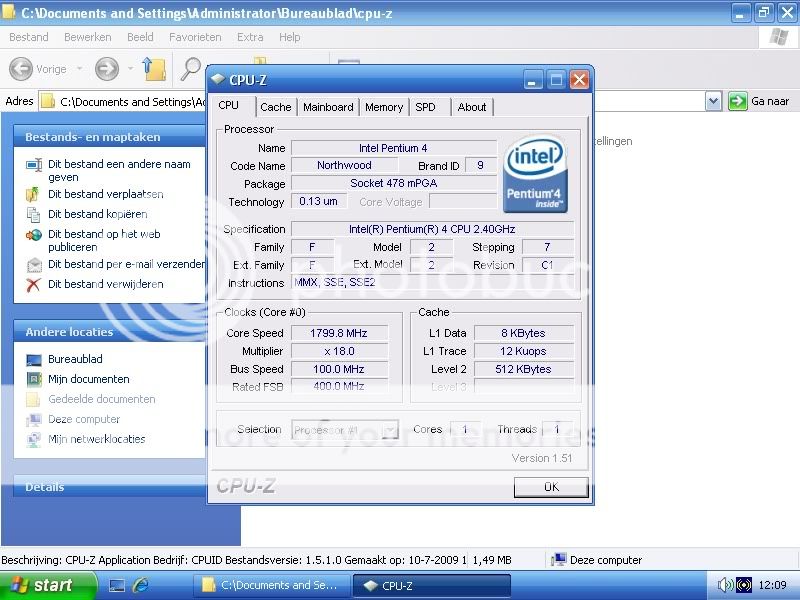Click Dit bestand per e-mail verzenden link
Viewport: 800px width, 600px height.
point(127,264)
